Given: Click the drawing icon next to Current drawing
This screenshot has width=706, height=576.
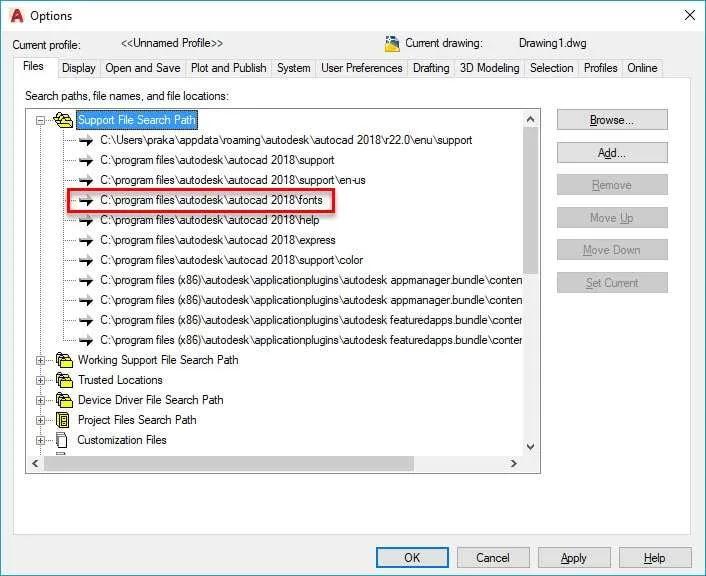Looking at the screenshot, I should click(x=392, y=44).
